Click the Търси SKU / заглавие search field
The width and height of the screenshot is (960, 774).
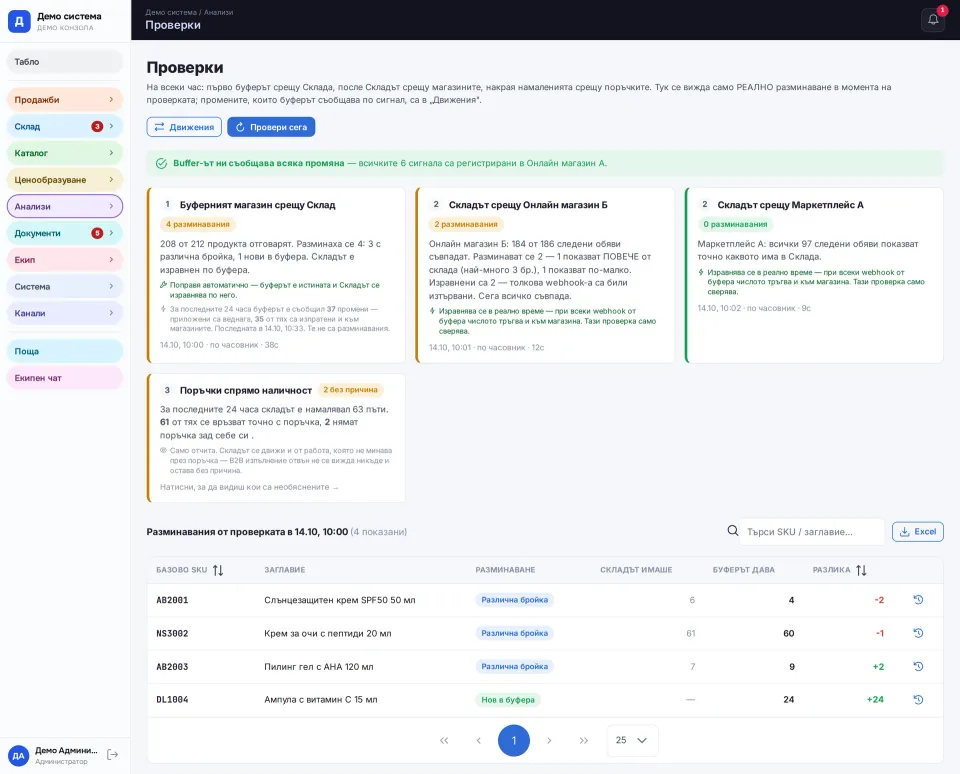812,532
